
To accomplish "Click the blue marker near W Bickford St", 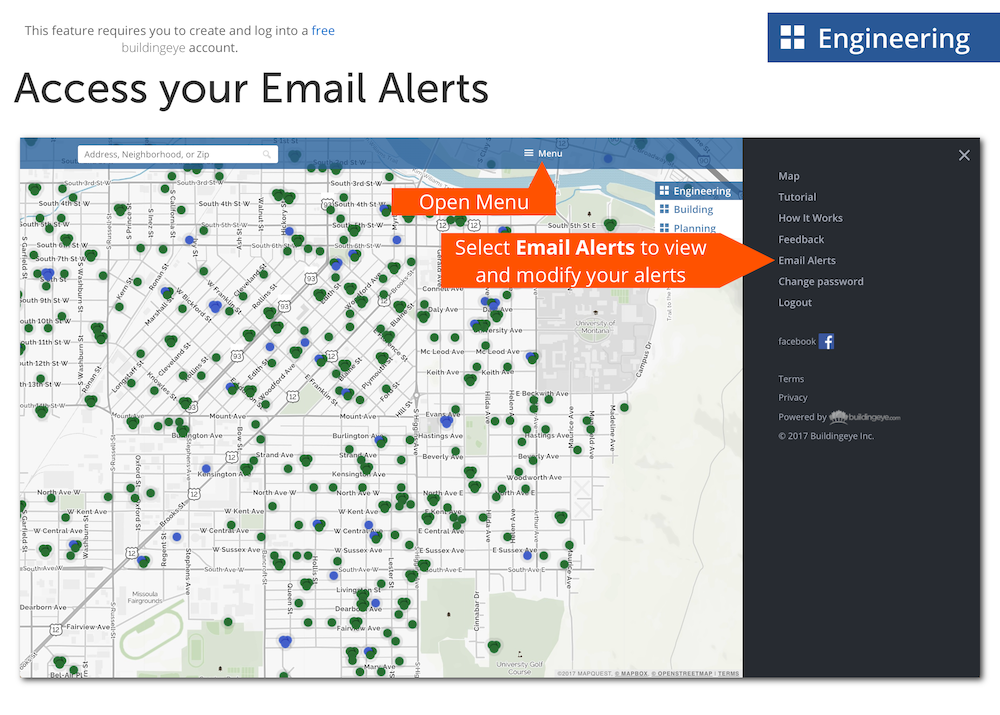I will point(215,307).
